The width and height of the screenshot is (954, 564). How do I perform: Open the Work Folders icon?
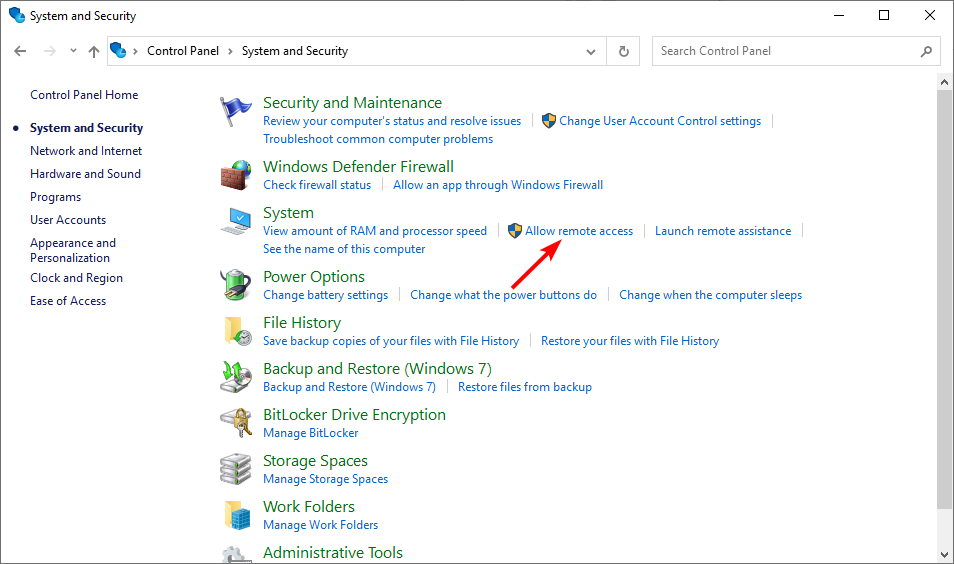coord(237,515)
